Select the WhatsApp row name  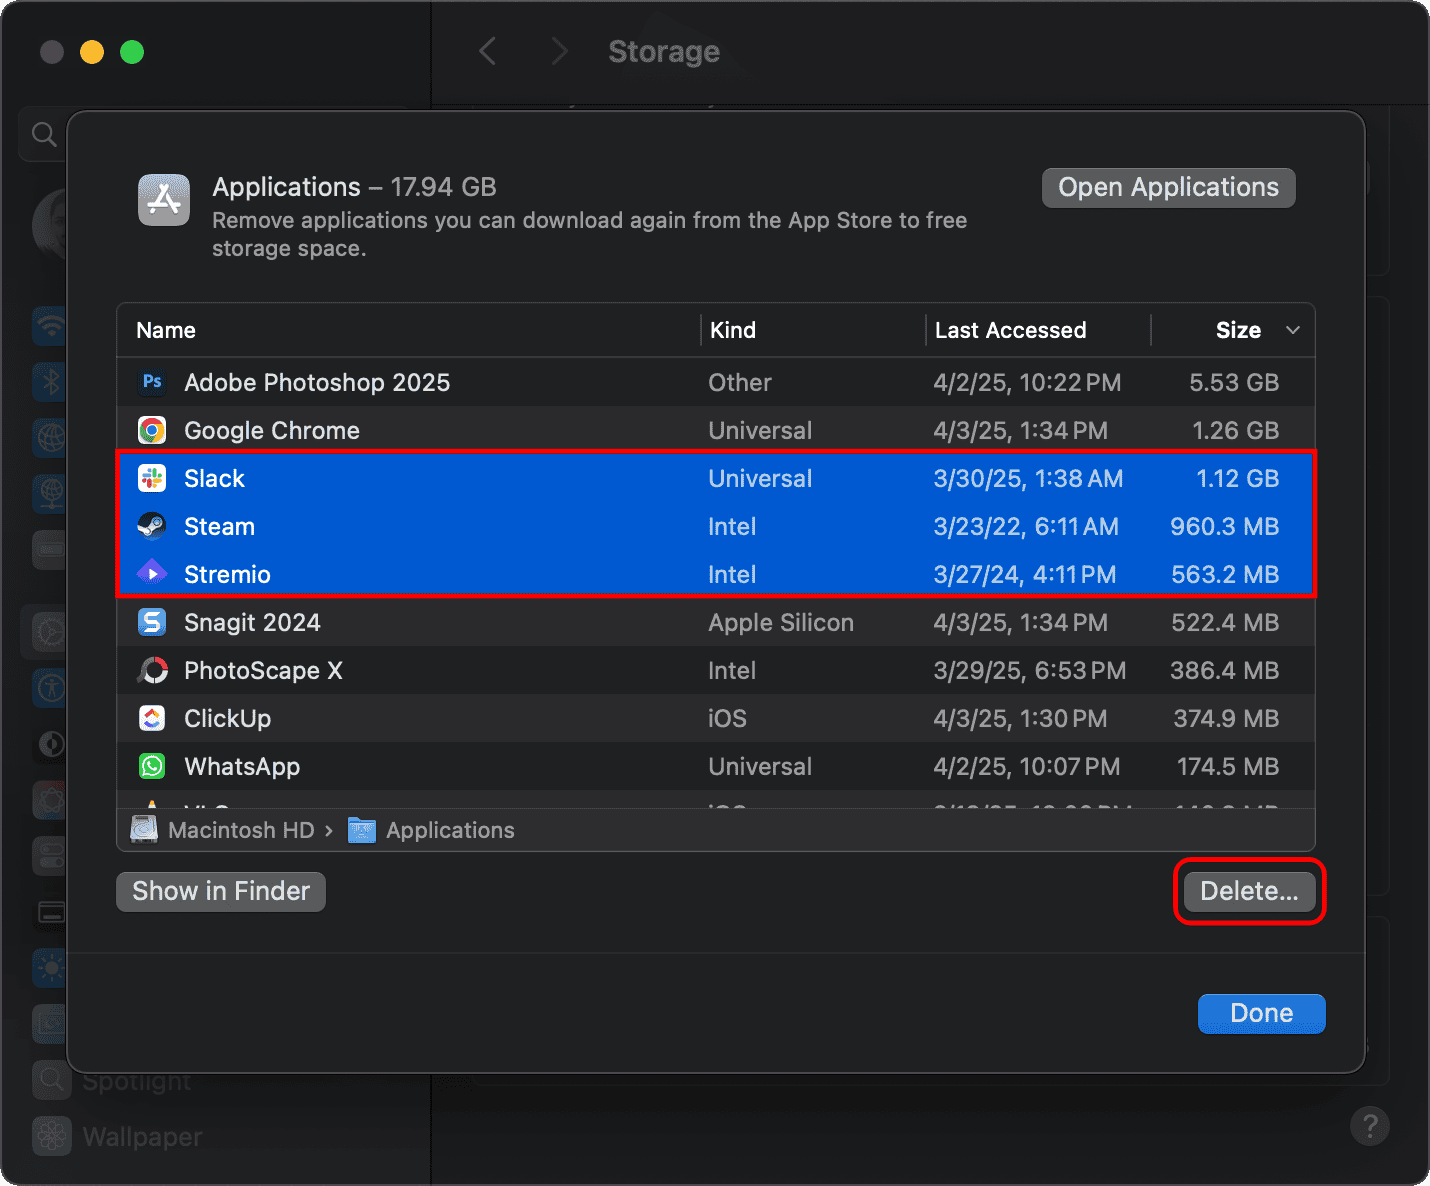tap(242, 766)
